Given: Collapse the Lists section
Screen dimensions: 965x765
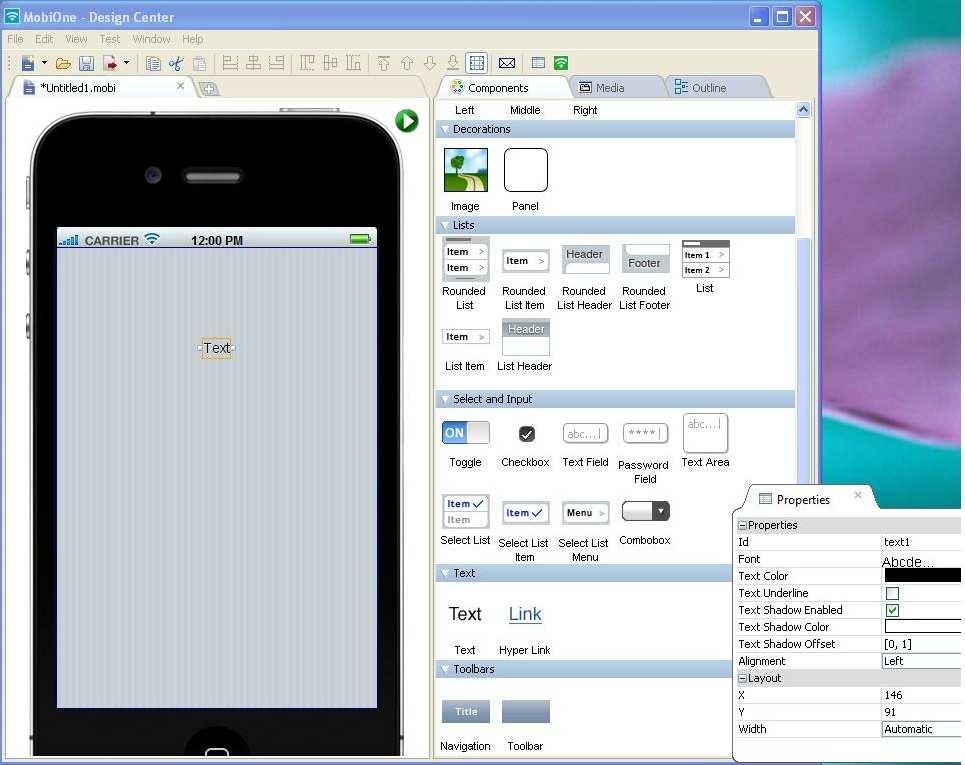Looking at the screenshot, I should [x=446, y=225].
